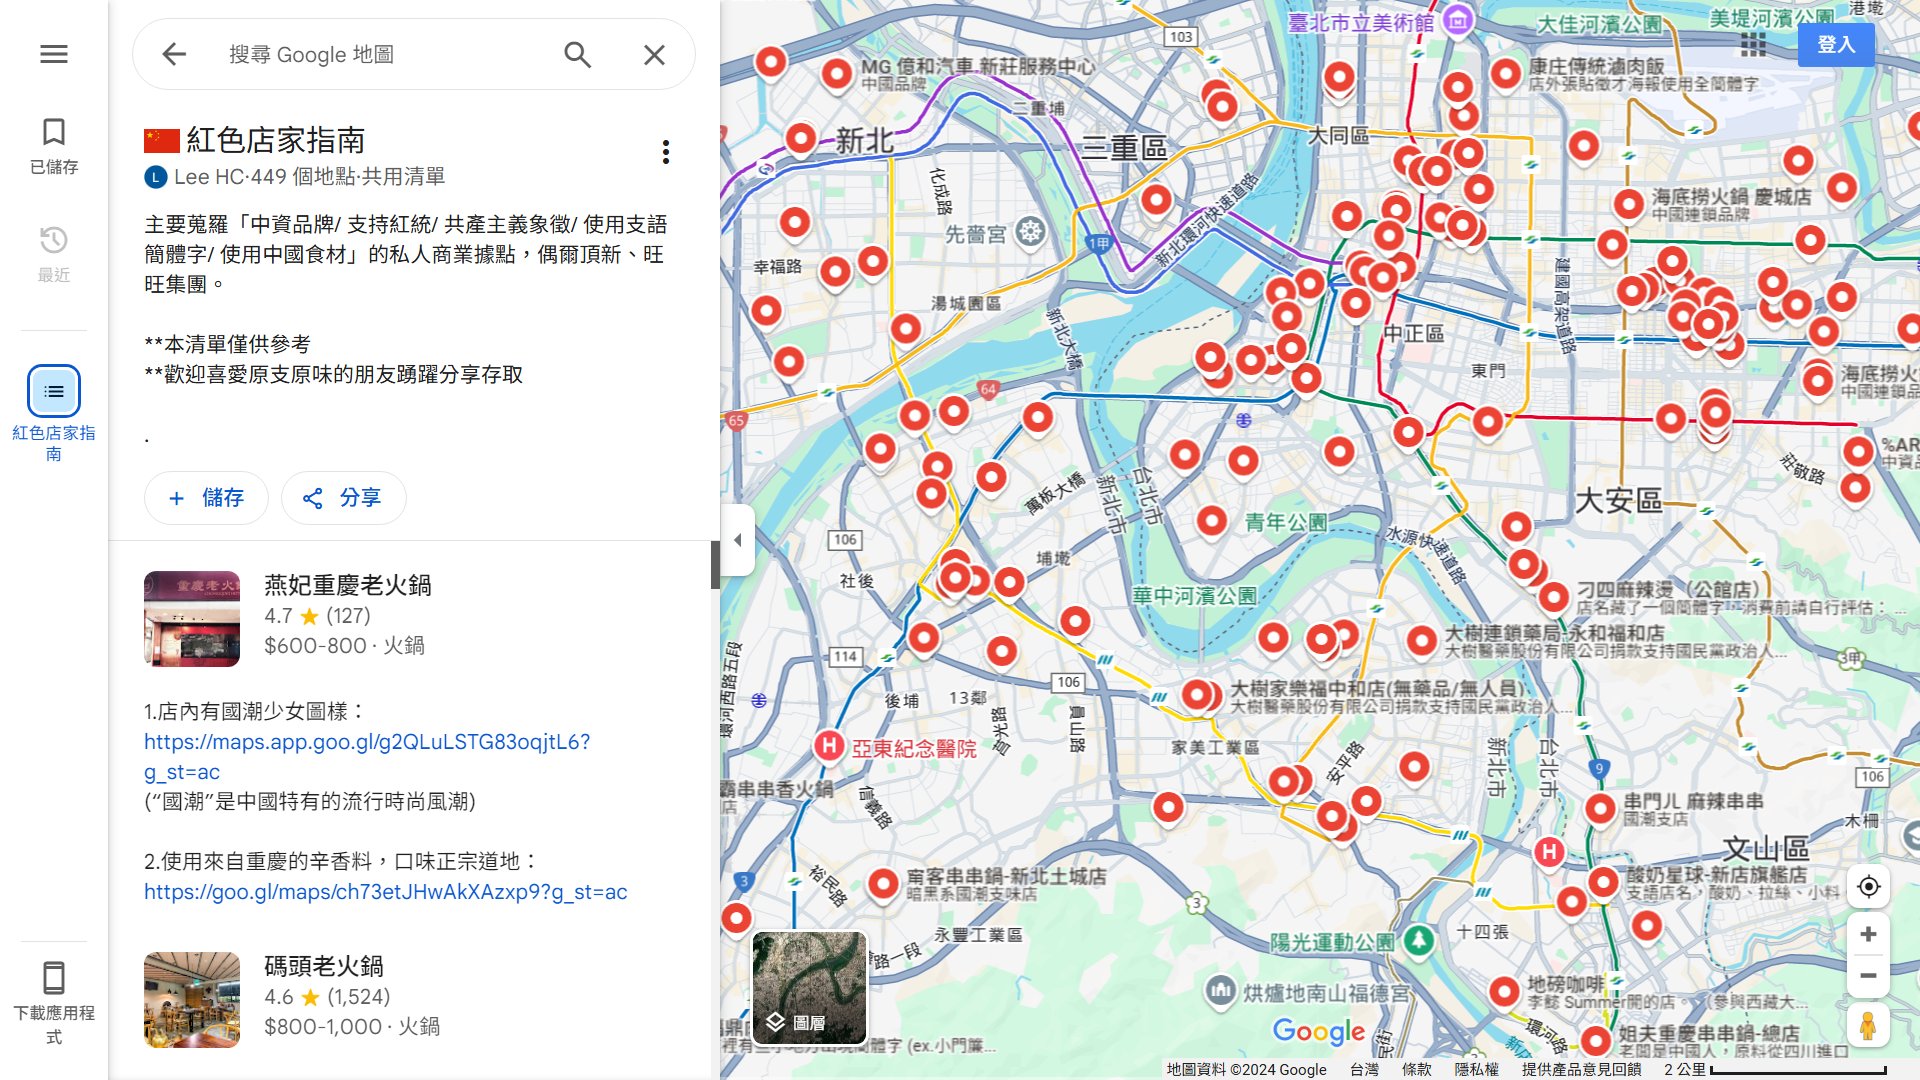Clear search with the X icon

click(654, 54)
